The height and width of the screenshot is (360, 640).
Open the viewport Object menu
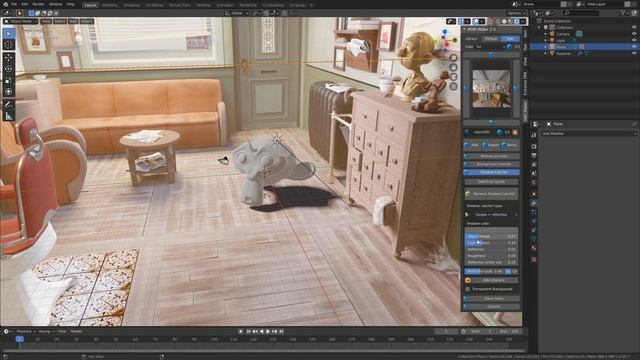[87, 21]
